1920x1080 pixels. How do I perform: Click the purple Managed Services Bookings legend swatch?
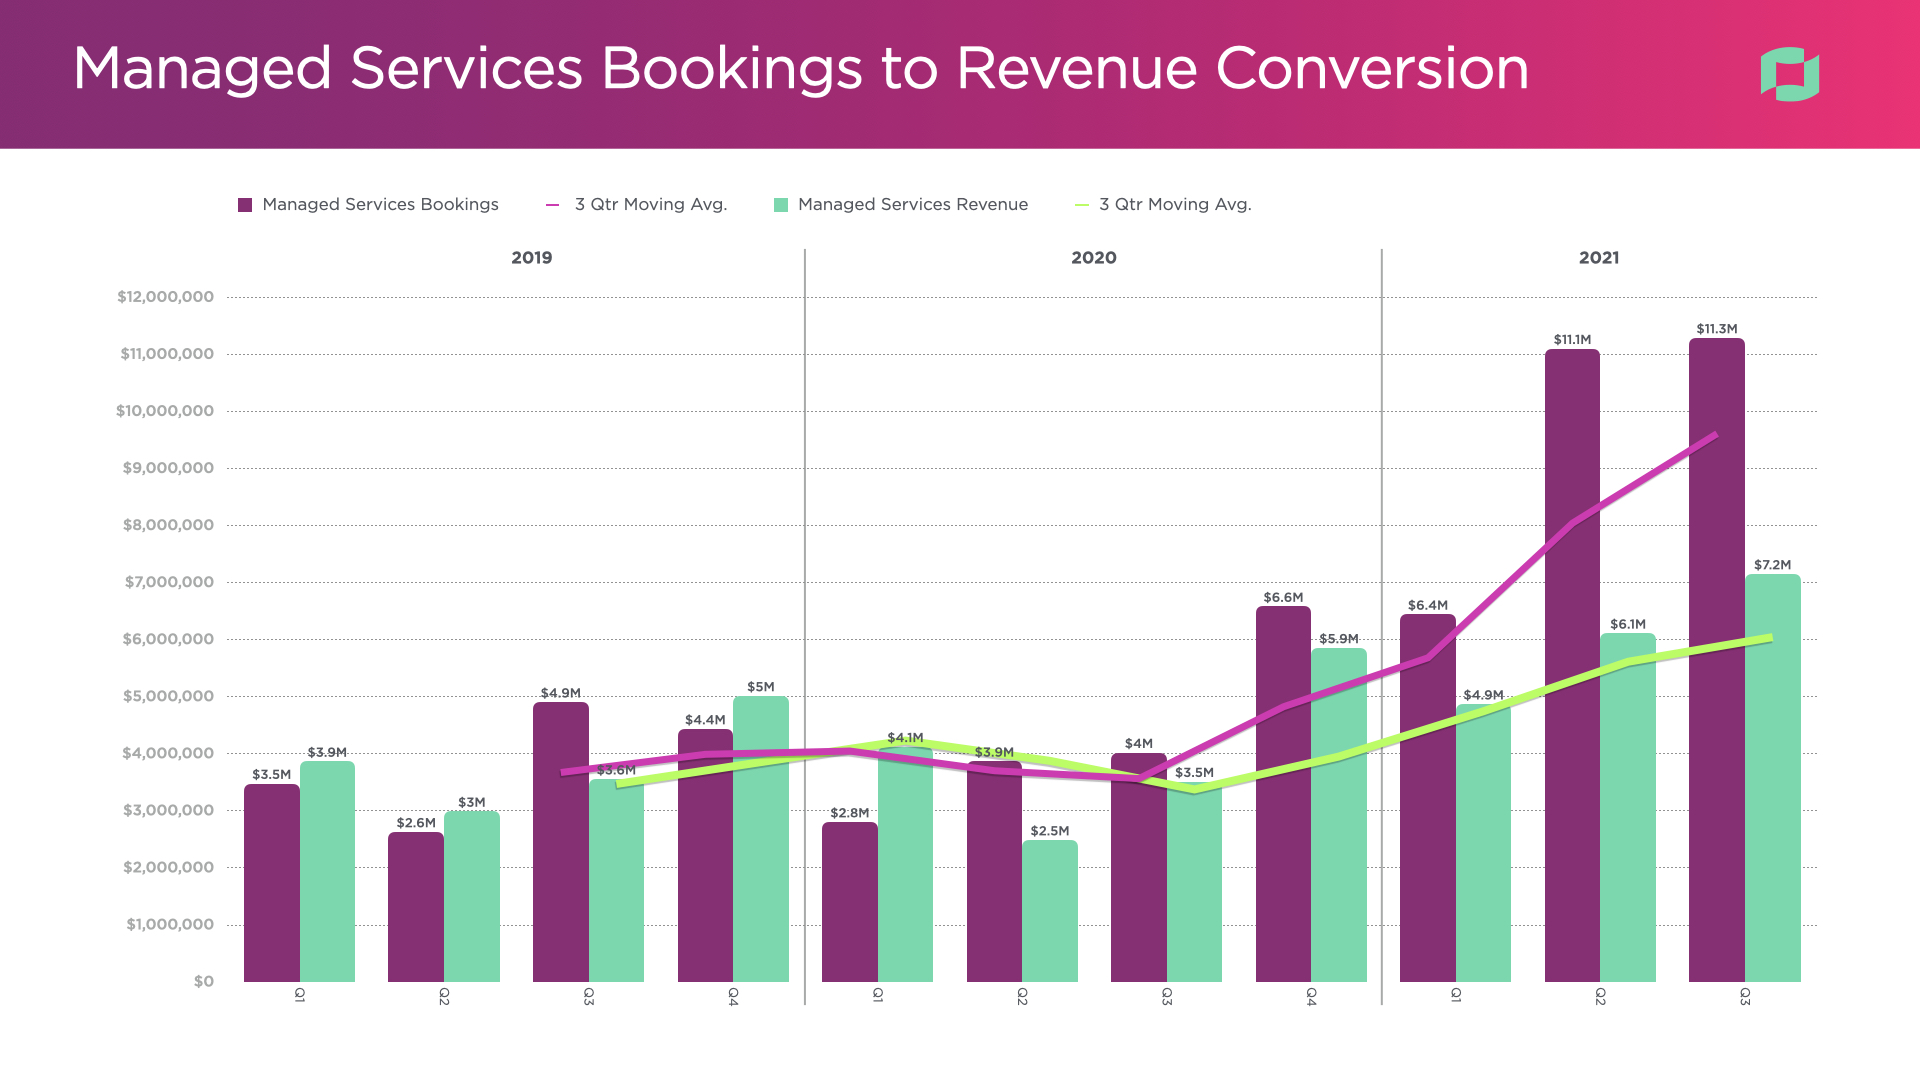click(245, 205)
